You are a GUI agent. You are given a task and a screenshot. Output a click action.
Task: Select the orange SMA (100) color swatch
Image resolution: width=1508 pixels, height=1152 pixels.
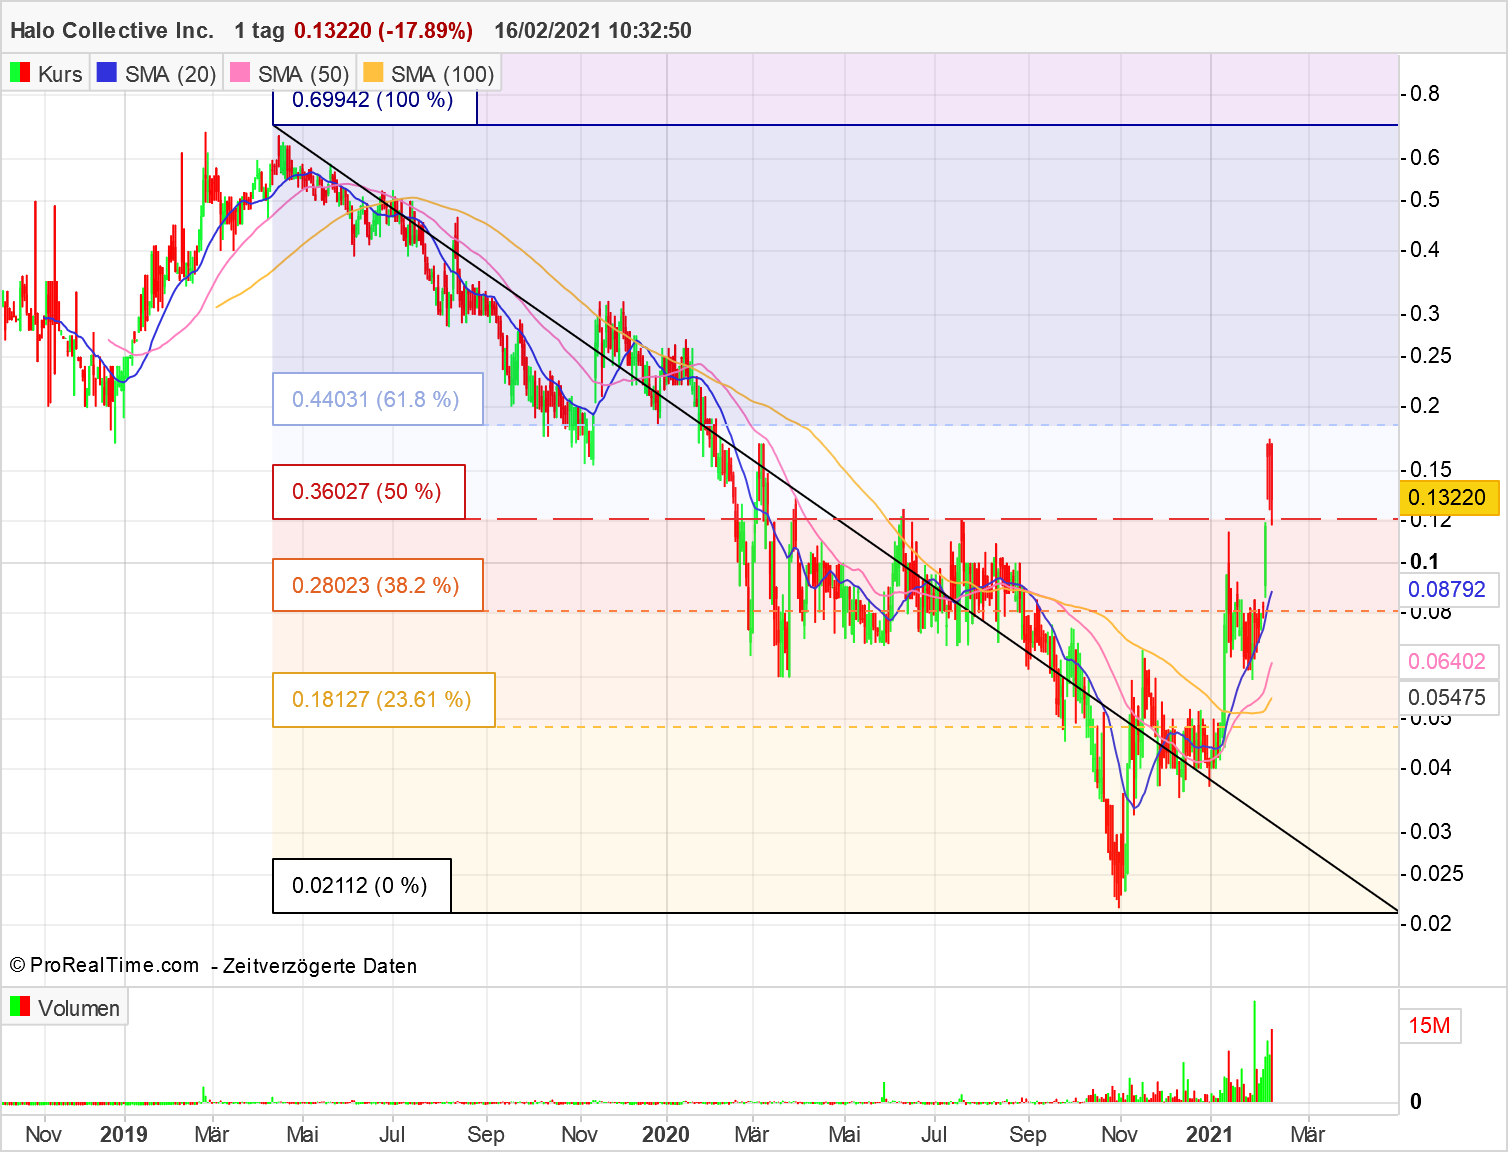pos(373,73)
